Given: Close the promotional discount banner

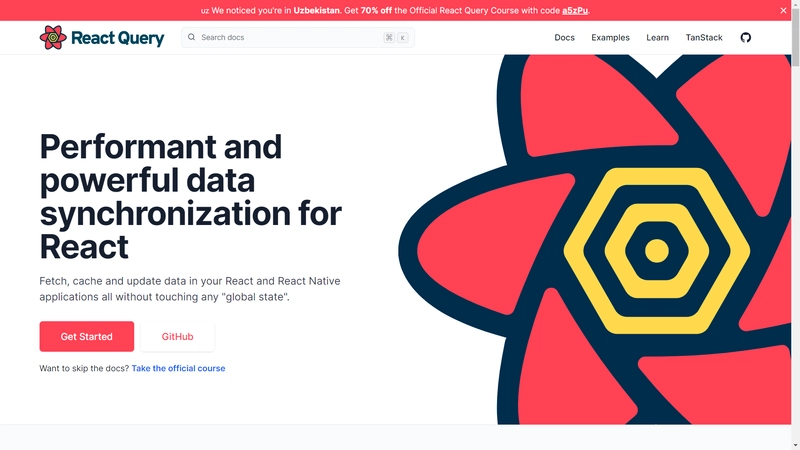Looking at the screenshot, I should [784, 10].
